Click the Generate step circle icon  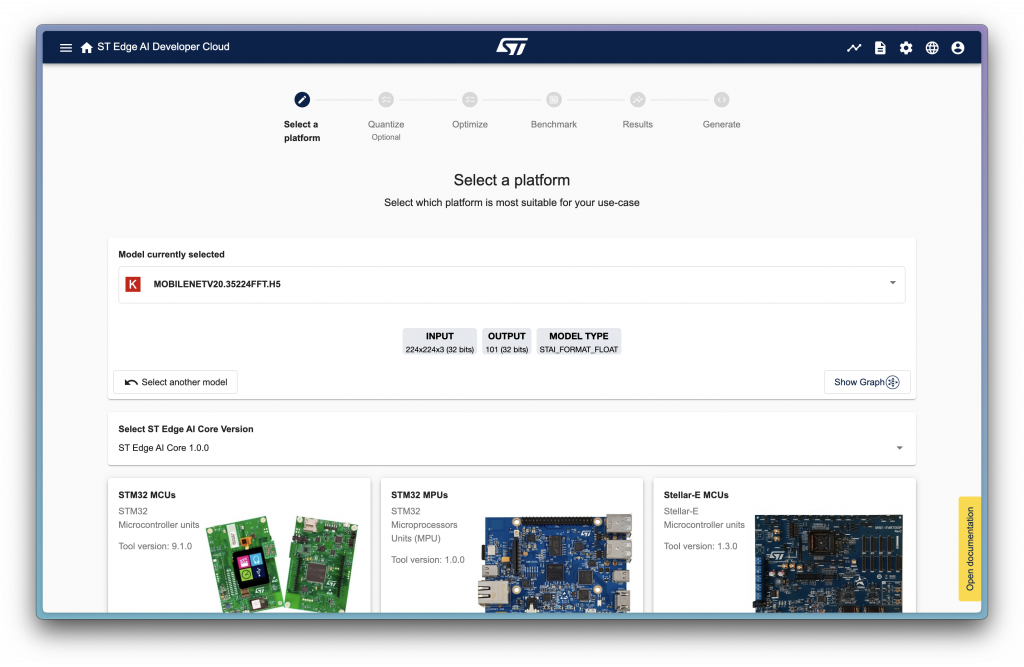(x=721, y=99)
